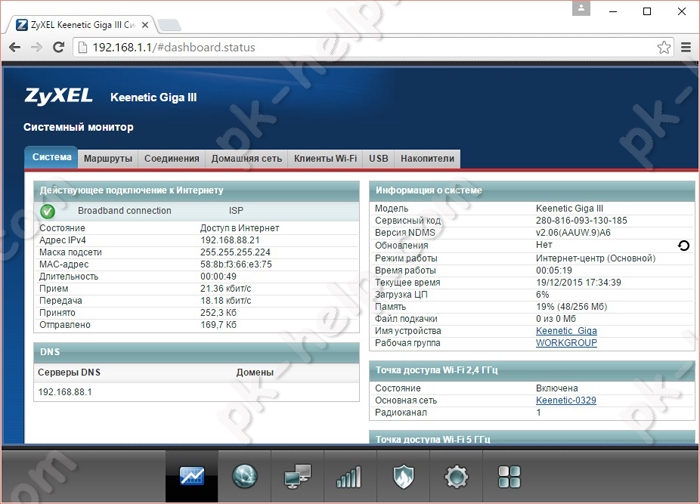Screen dimensions: 700x504
Task: Open the WORKGROUP link
Action: point(566,343)
